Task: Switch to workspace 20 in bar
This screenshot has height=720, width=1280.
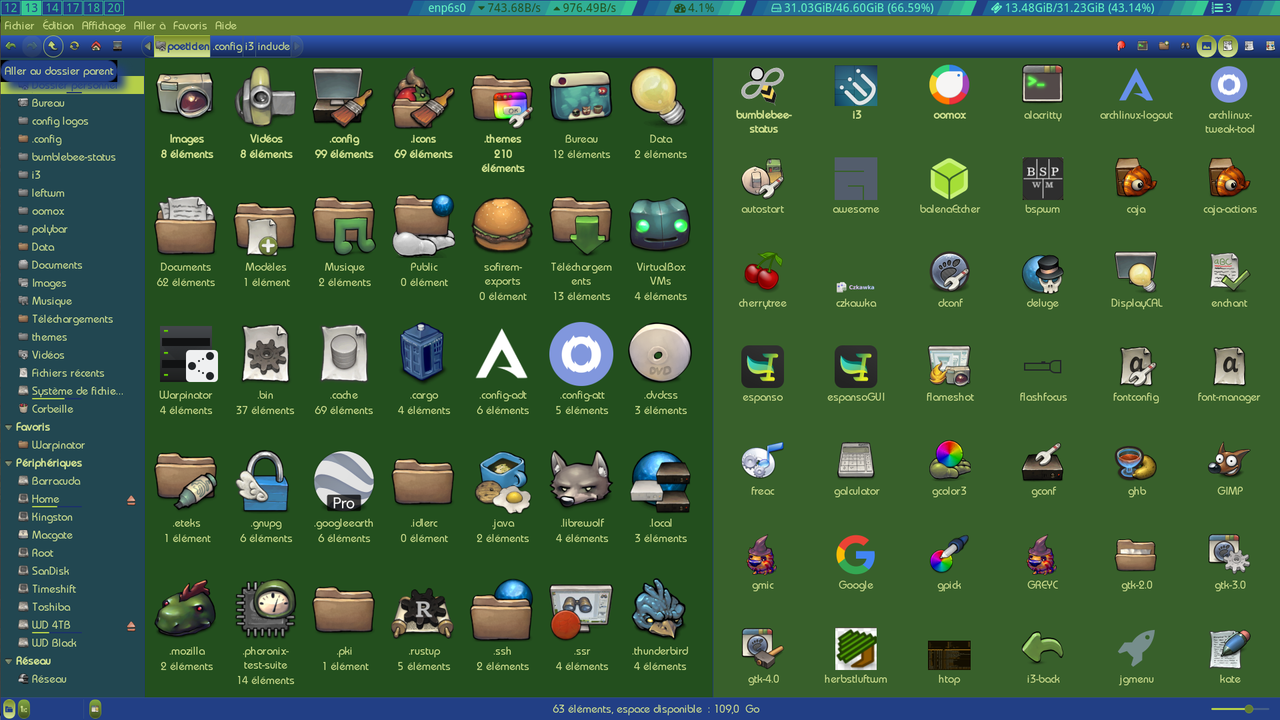Action: (114, 8)
